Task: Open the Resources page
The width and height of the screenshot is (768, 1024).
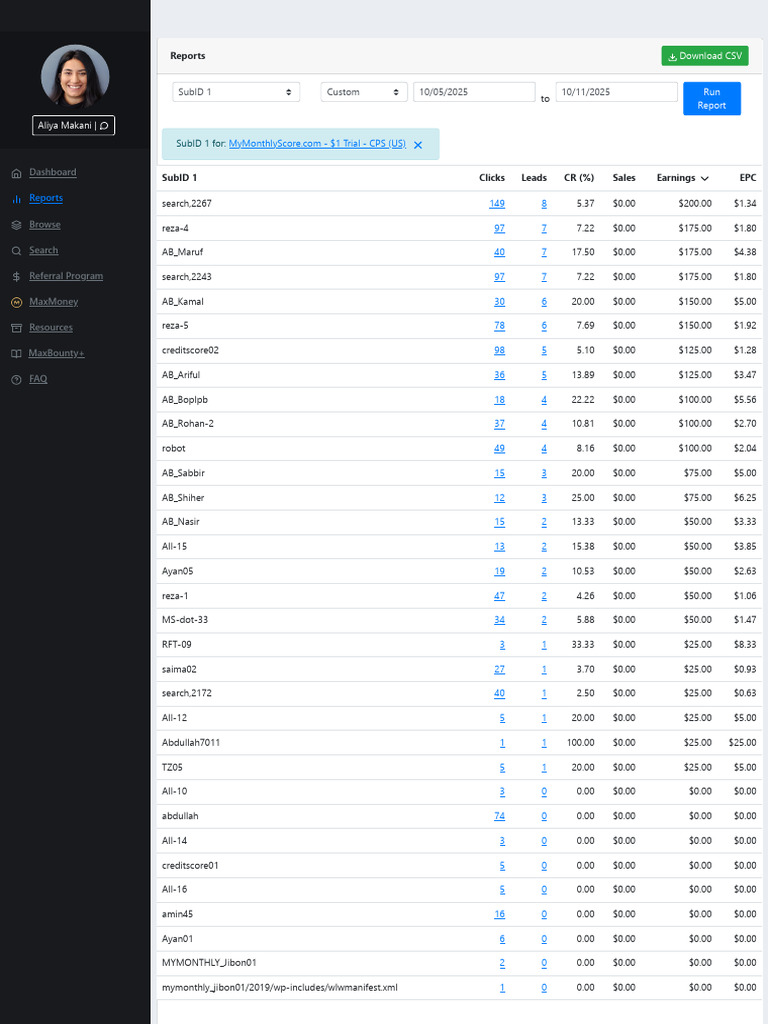Action: coord(51,327)
